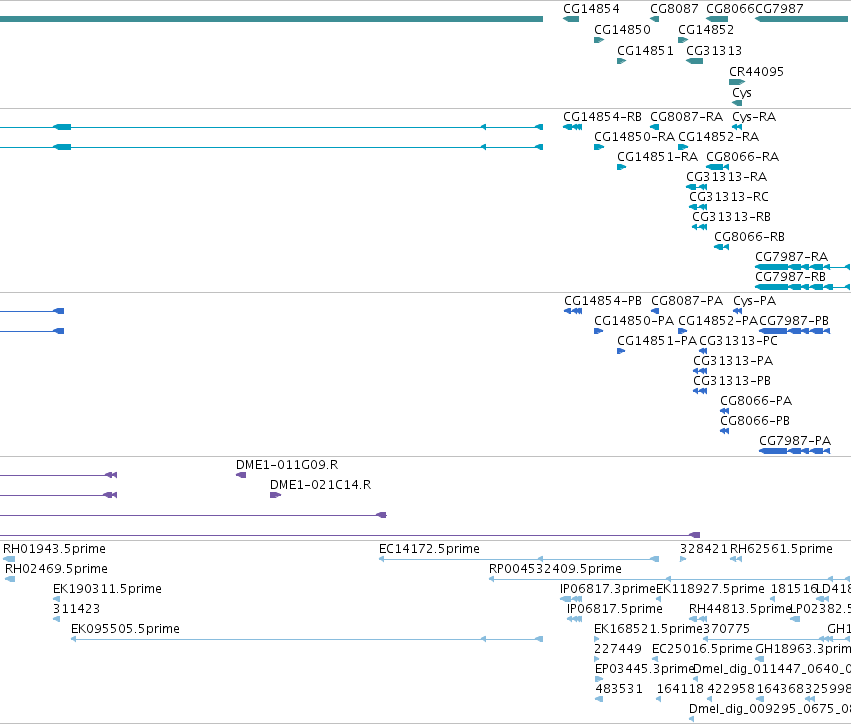This screenshot has height=724, width=851.
Task: Select protein CG31313-PB
Action: pos(732,381)
